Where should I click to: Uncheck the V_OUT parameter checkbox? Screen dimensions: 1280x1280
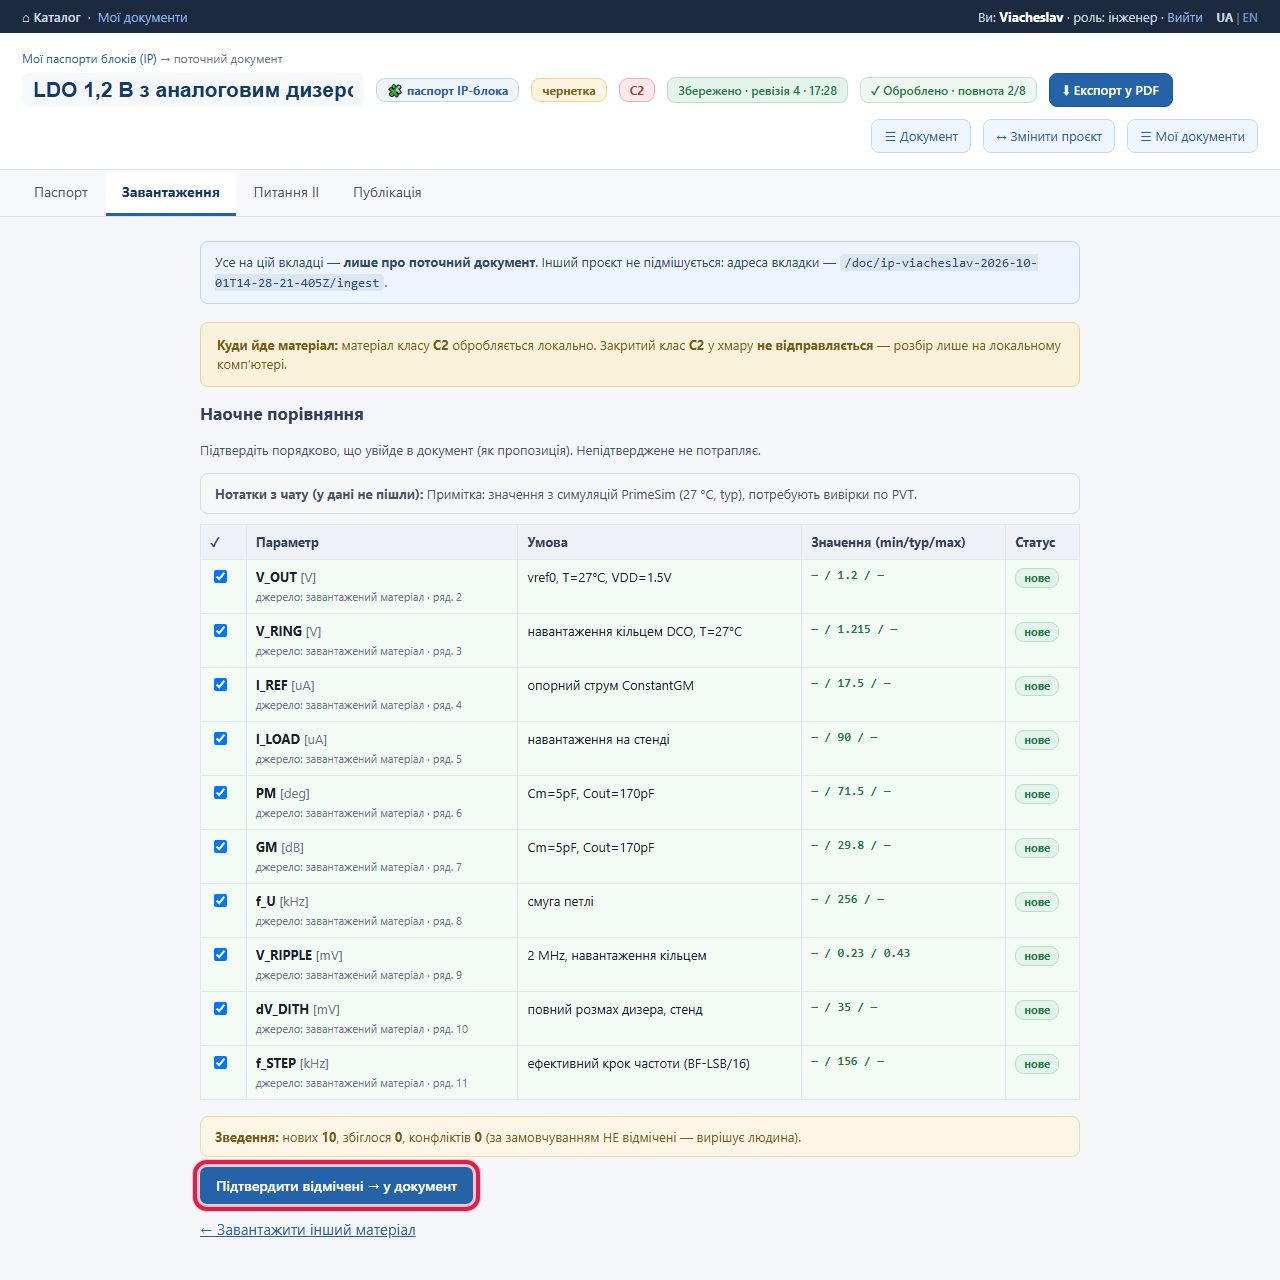point(220,577)
